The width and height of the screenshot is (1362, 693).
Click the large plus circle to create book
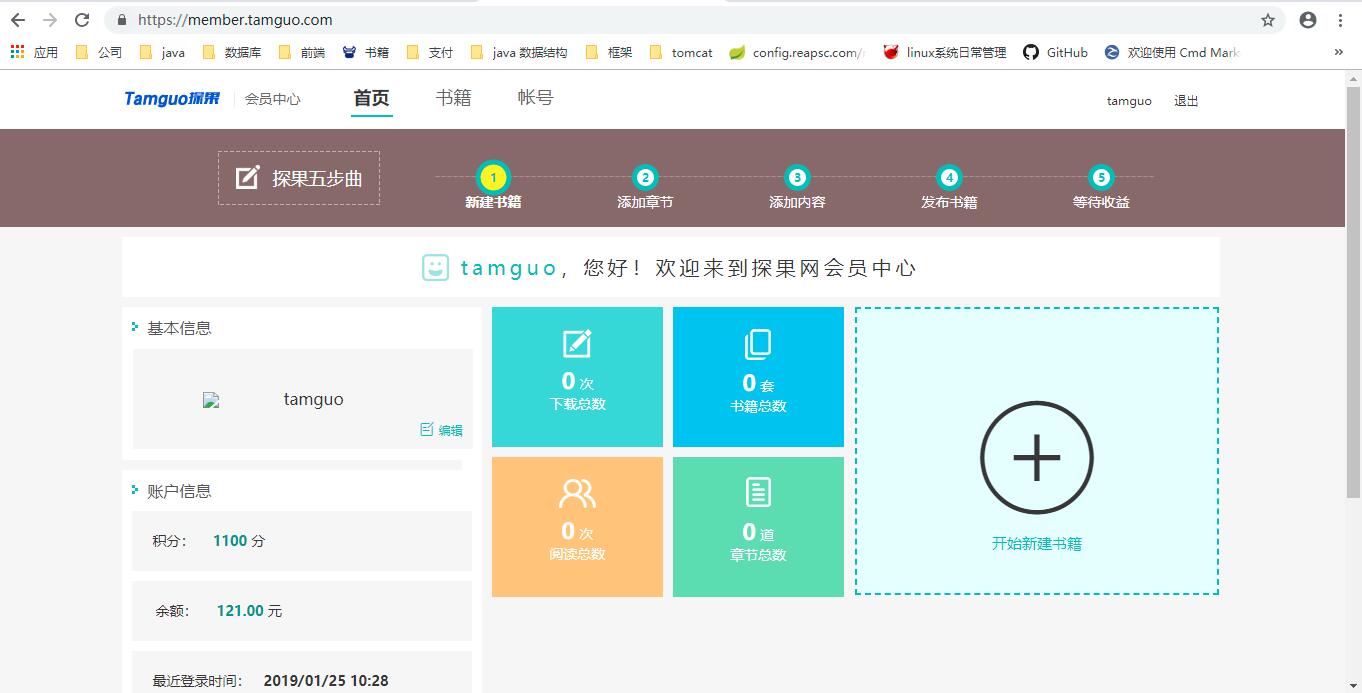coord(1037,458)
